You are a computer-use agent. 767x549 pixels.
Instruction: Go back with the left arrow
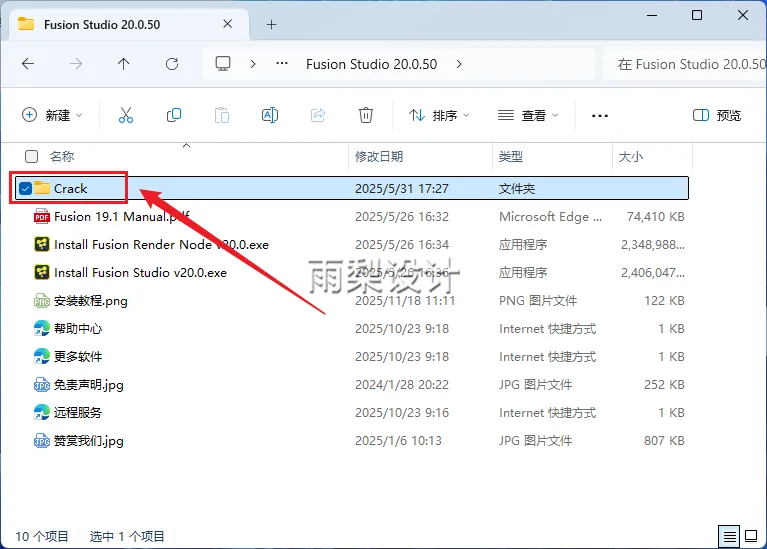(x=28, y=64)
